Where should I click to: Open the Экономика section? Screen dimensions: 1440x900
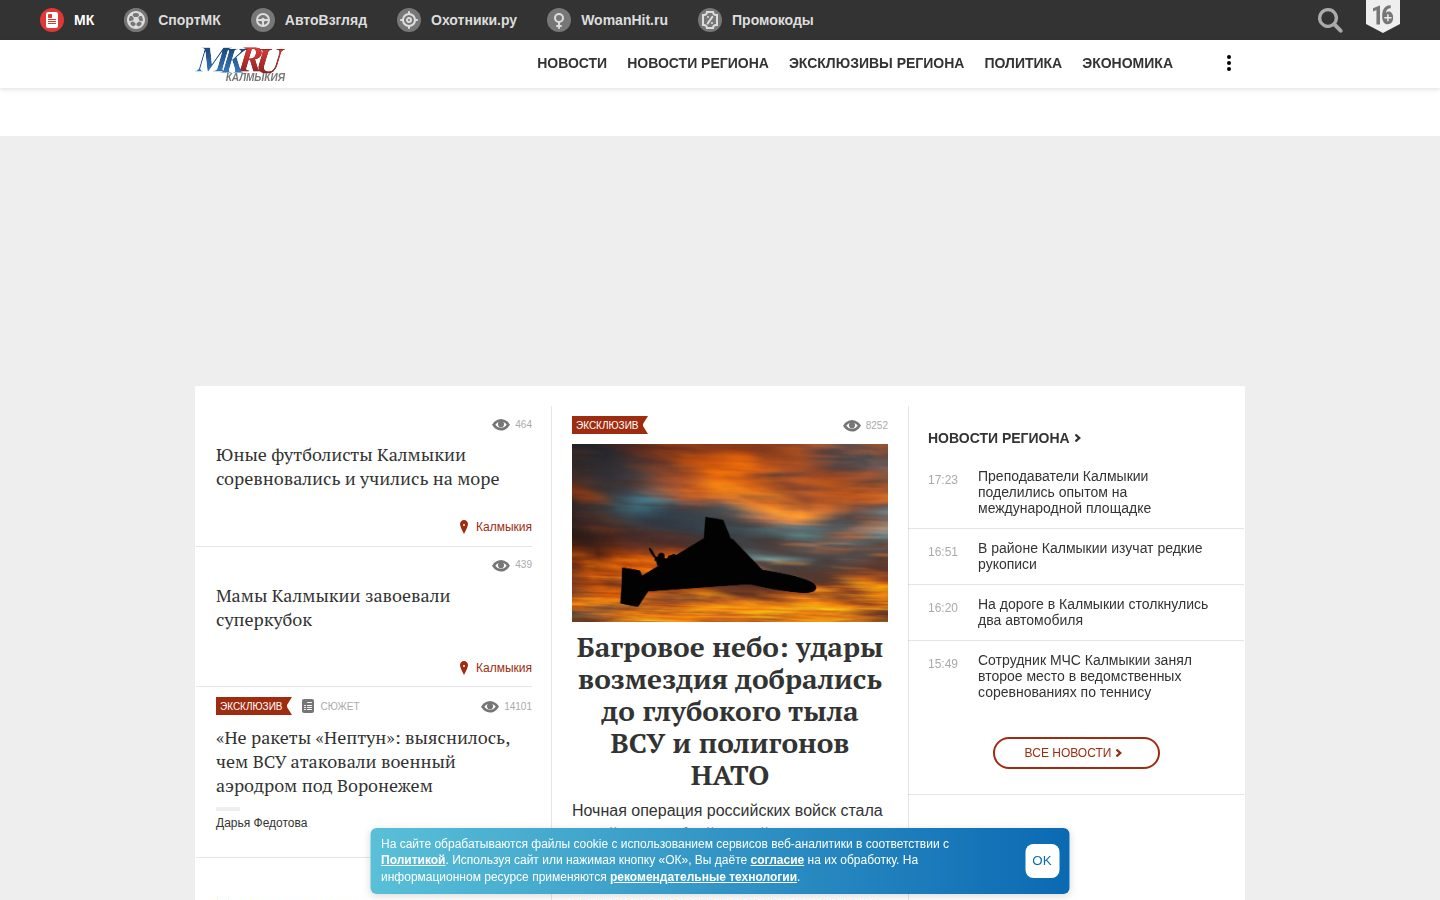[1127, 63]
